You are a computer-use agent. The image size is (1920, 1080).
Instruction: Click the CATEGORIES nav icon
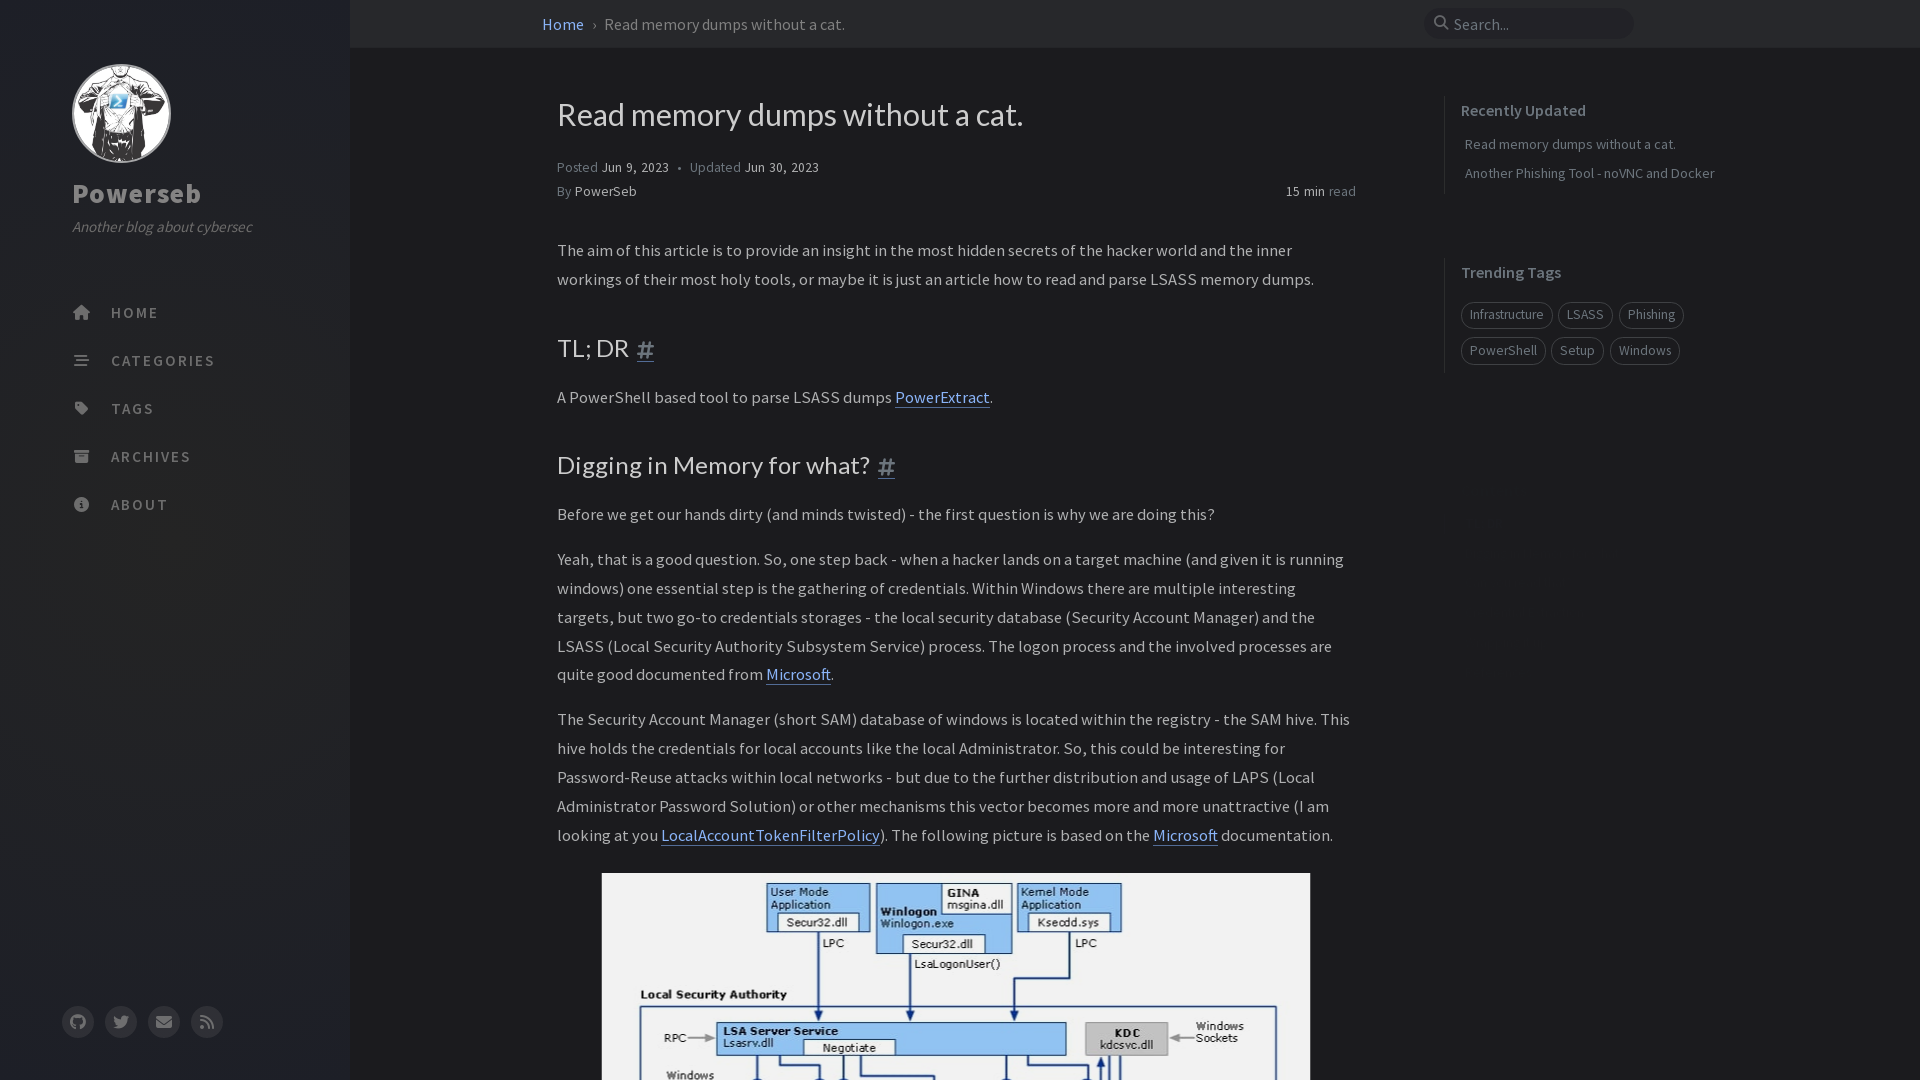click(82, 360)
